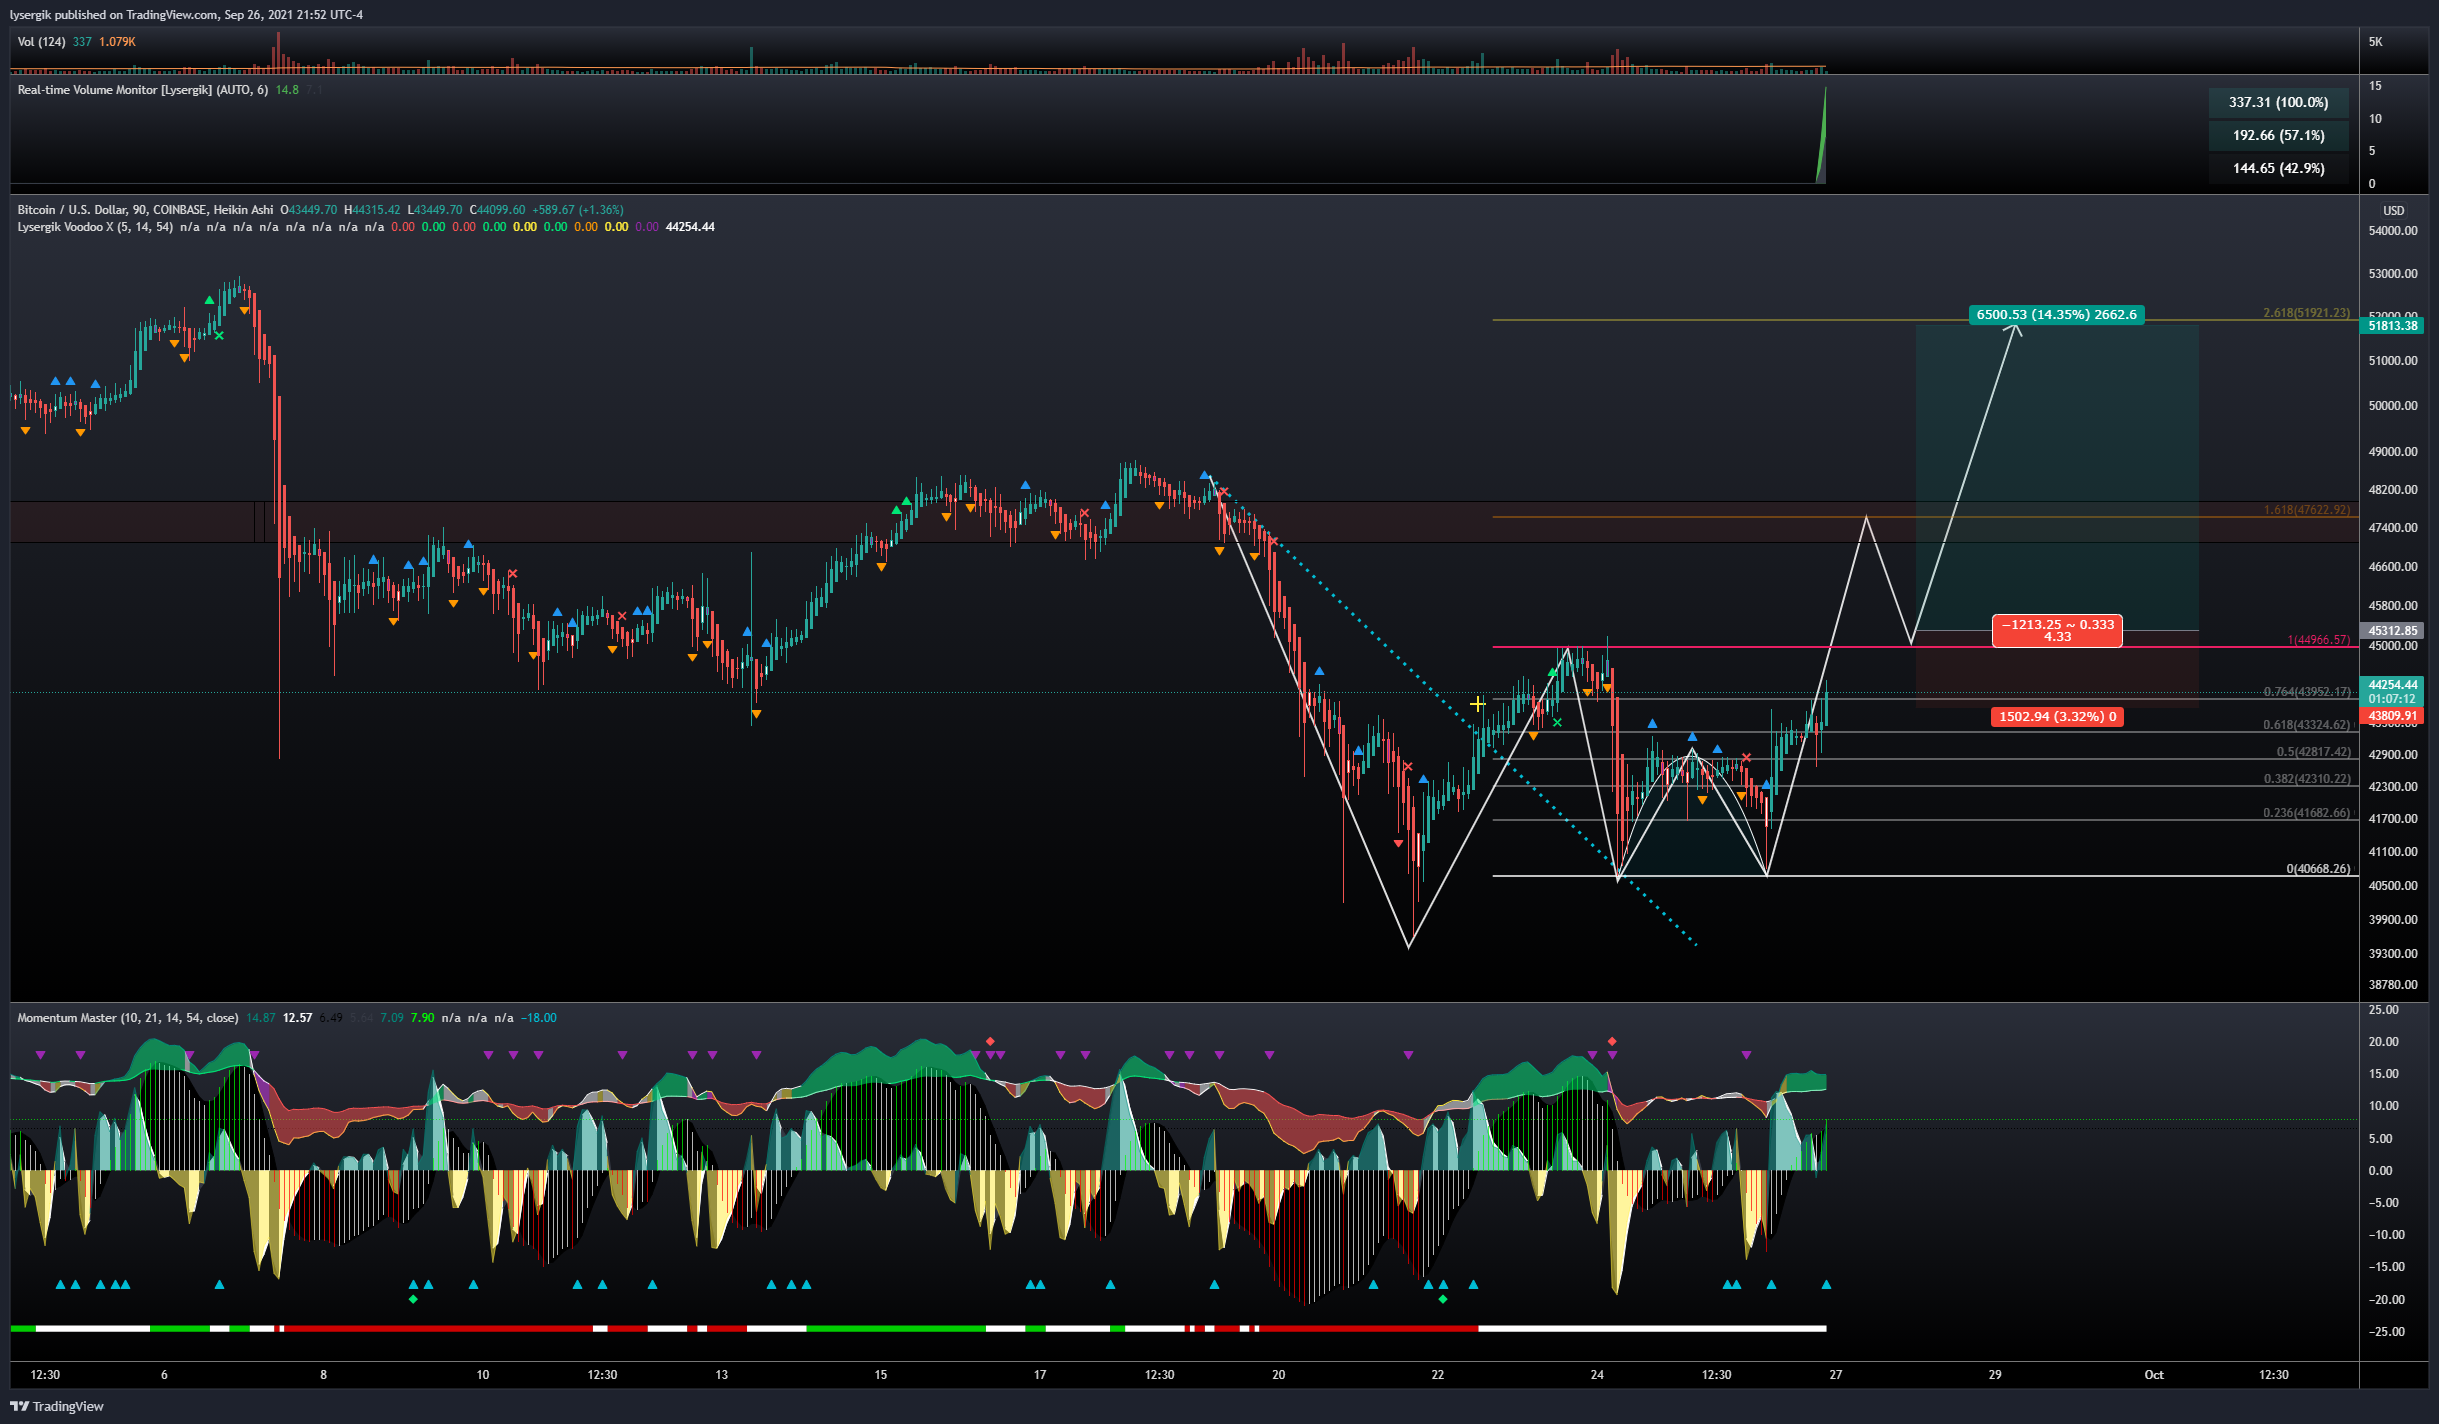Viewport: 2439px width, 1424px height.
Task: Click the red 43809.91 price axis label
Action: (2392, 716)
